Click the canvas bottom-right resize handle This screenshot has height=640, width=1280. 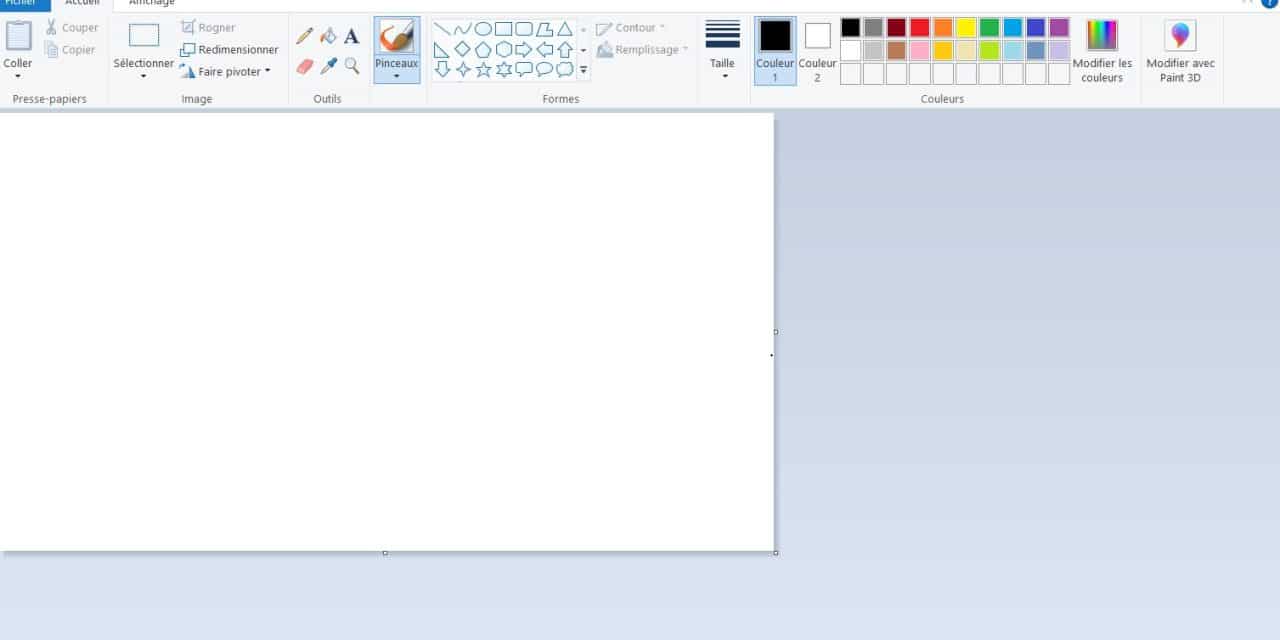pos(776,553)
